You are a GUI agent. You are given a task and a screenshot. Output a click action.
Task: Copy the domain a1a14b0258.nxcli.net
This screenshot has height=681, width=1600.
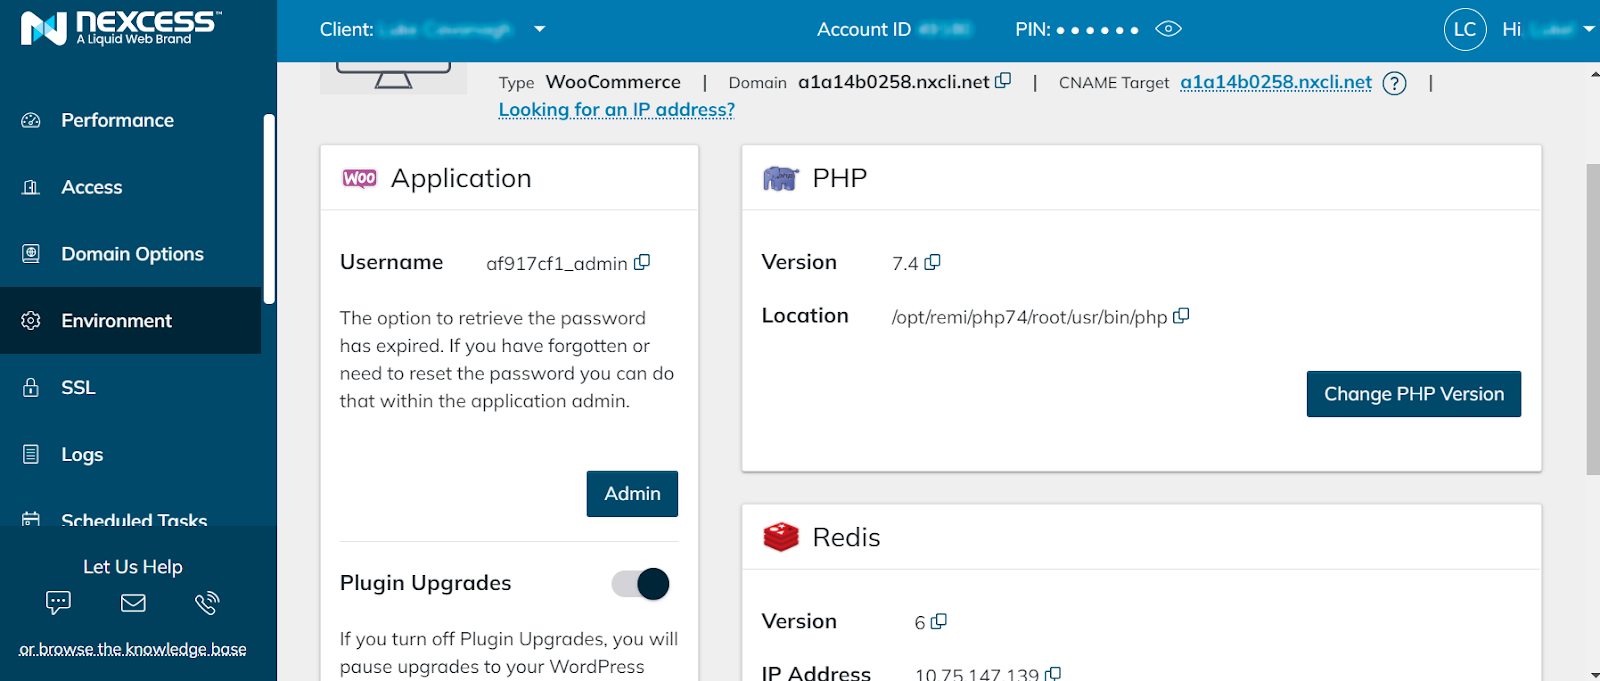coord(1003,81)
